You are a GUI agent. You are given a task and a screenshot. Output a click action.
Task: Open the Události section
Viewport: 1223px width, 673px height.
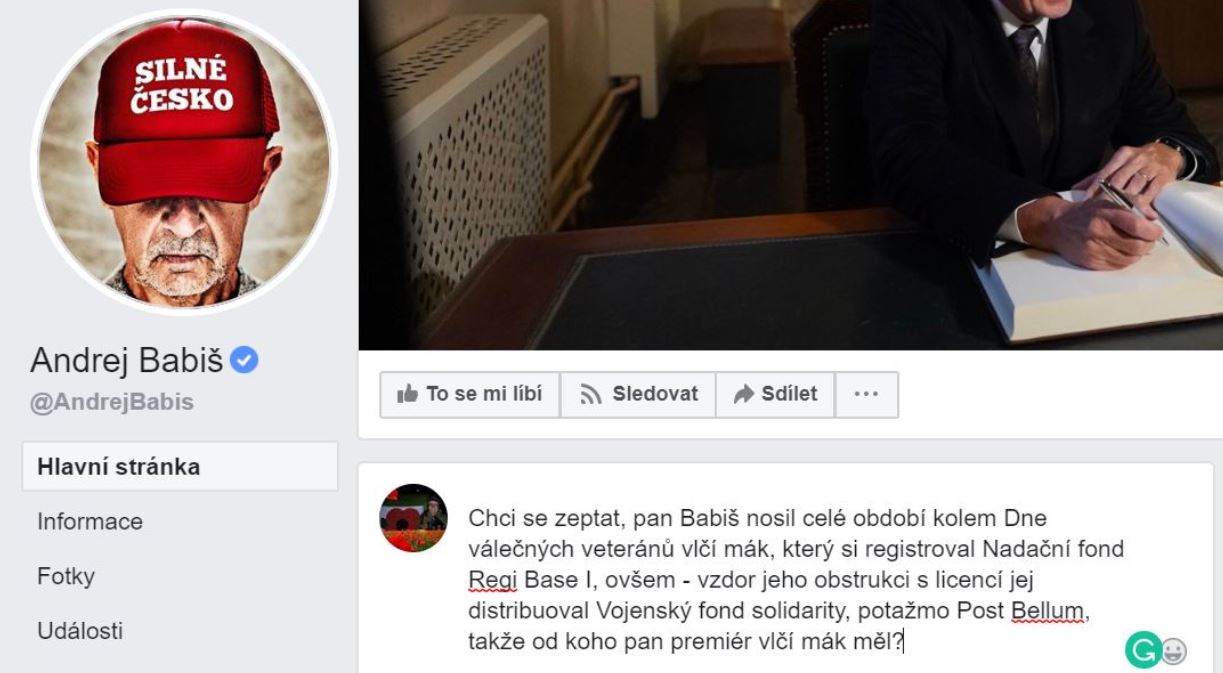point(80,631)
